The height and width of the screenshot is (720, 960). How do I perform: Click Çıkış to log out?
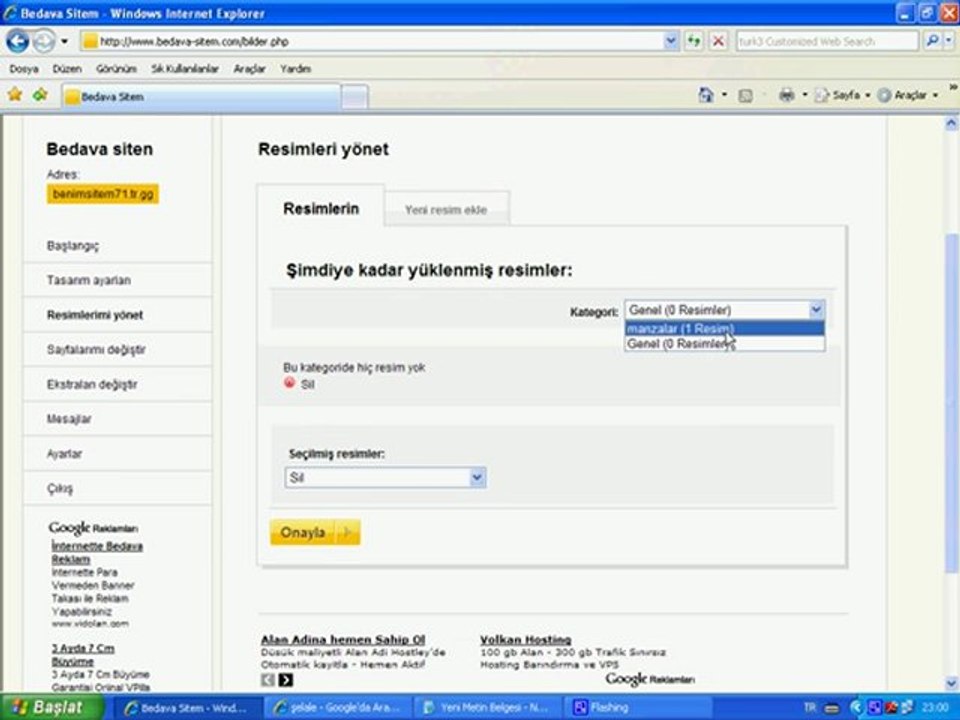coord(60,489)
